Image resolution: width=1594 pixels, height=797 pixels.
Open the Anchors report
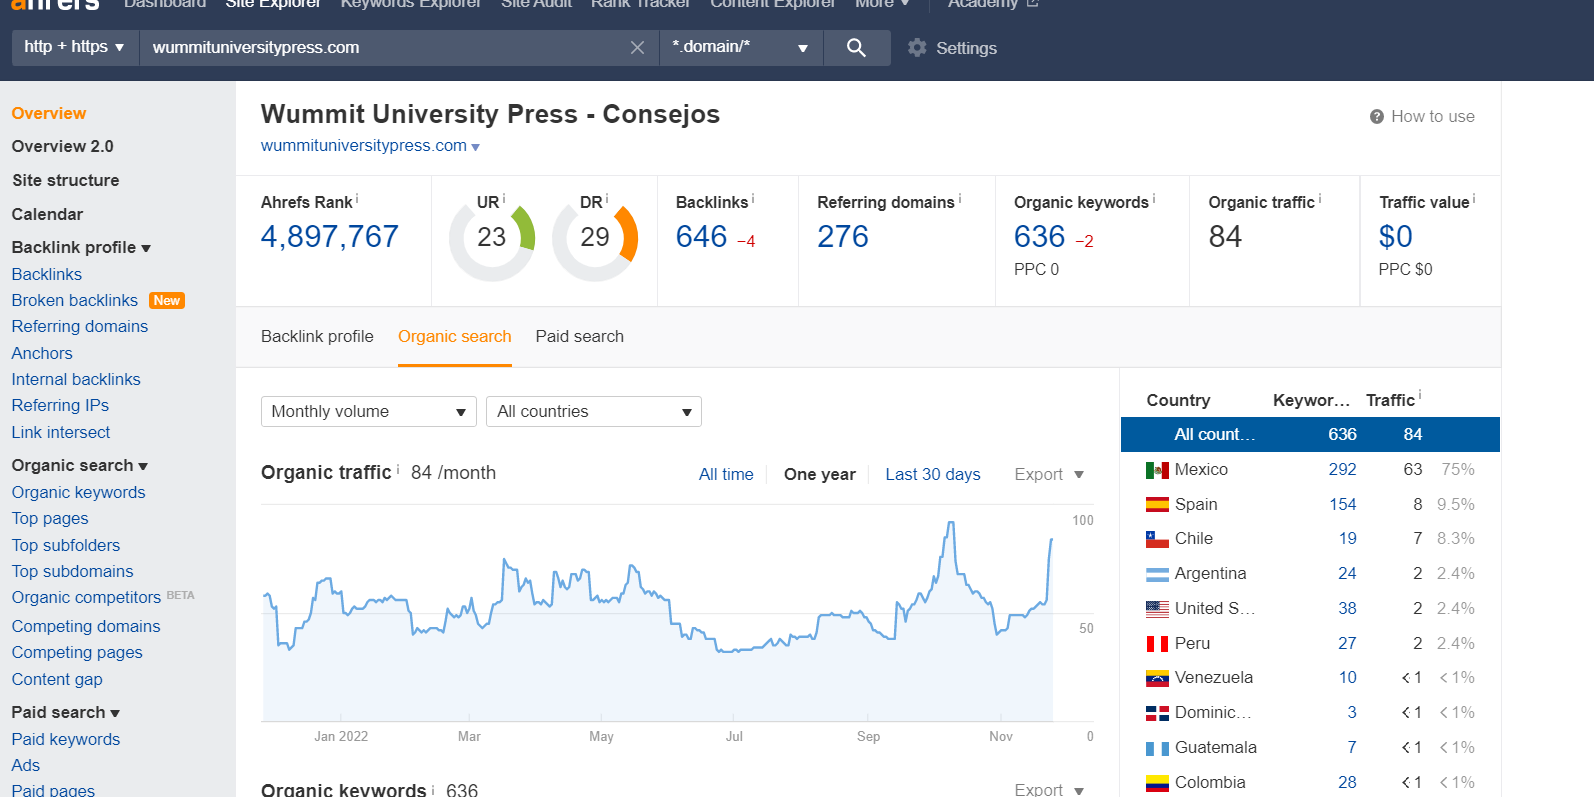tap(42, 353)
